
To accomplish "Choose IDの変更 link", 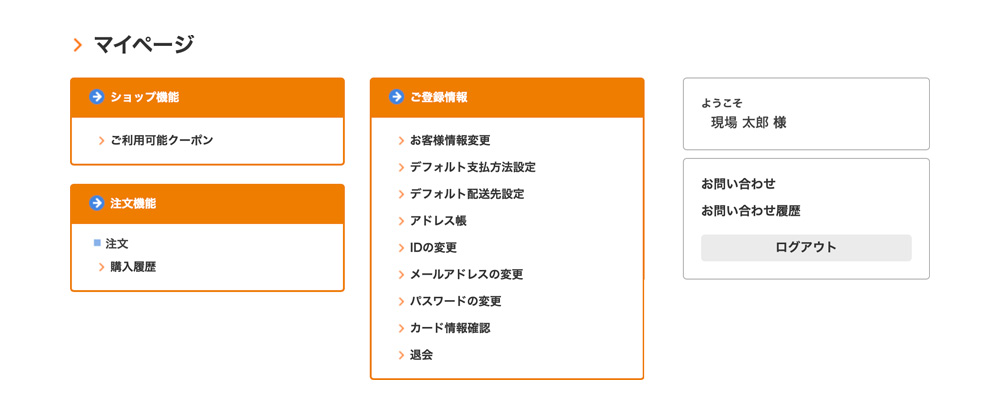I will pos(433,248).
